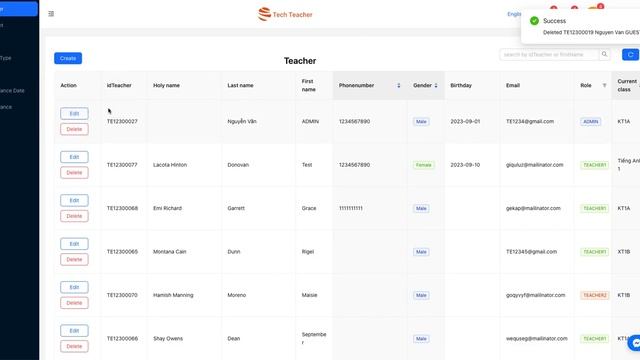Delete teacher TE12300070
Image resolution: width=640 pixels, height=360 pixels.
tap(74, 303)
